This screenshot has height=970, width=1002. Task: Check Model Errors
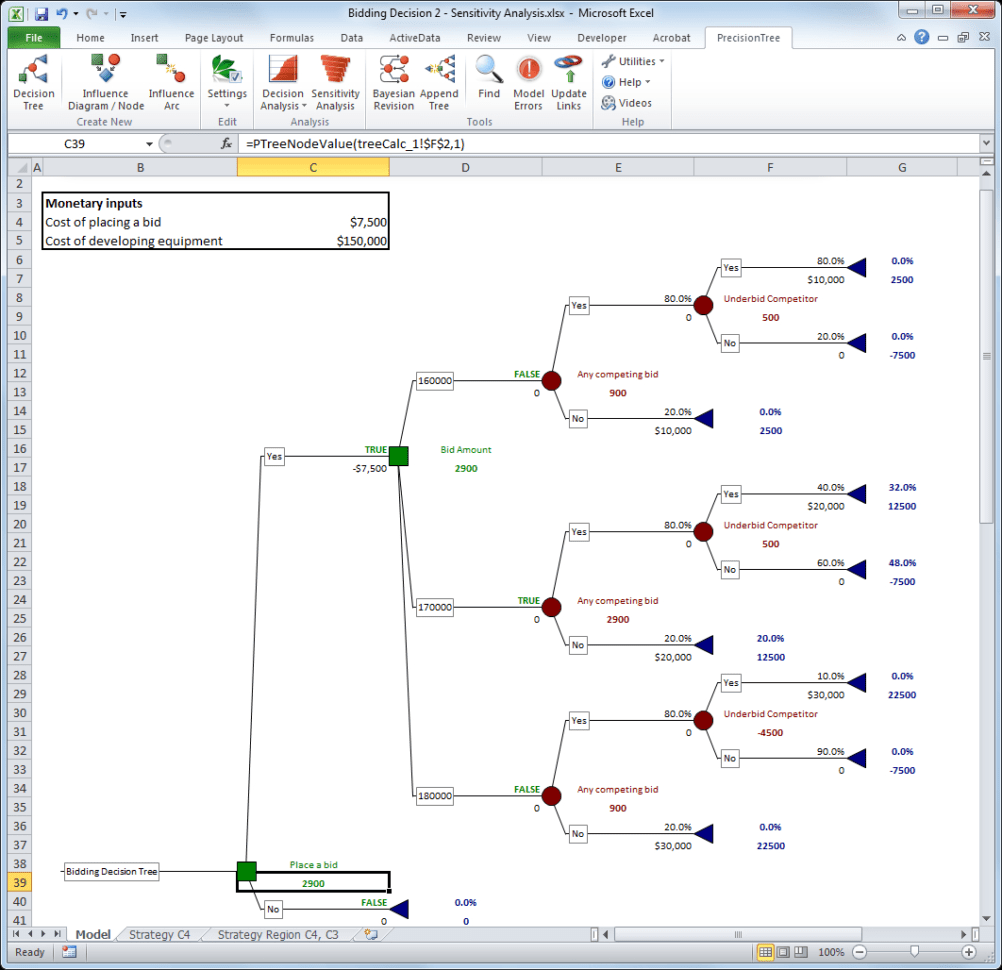[x=528, y=80]
